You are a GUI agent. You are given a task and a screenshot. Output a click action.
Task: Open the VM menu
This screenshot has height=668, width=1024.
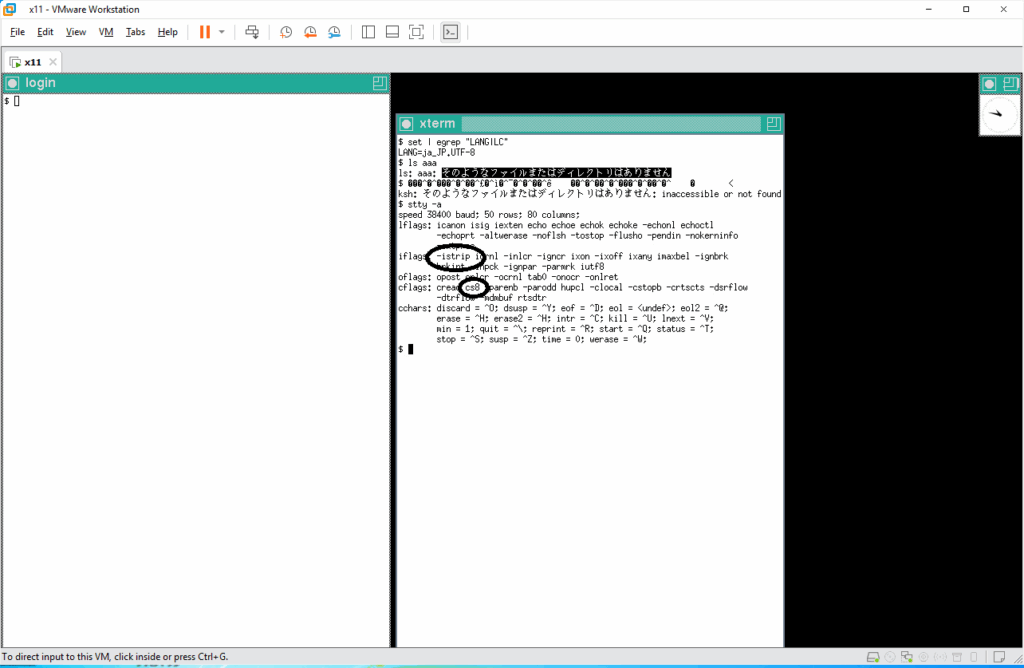106,32
